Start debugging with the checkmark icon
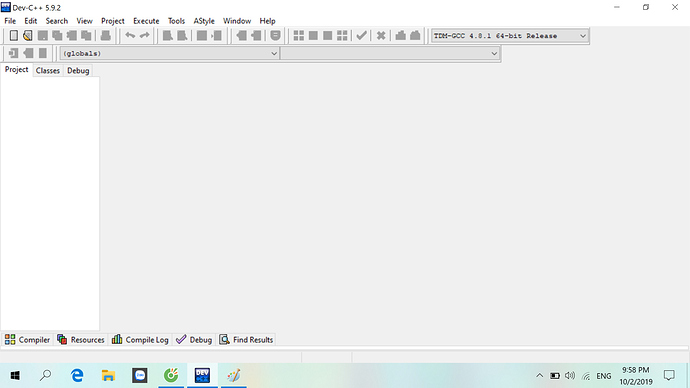This screenshot has width=690, height=388. point(361,36)
